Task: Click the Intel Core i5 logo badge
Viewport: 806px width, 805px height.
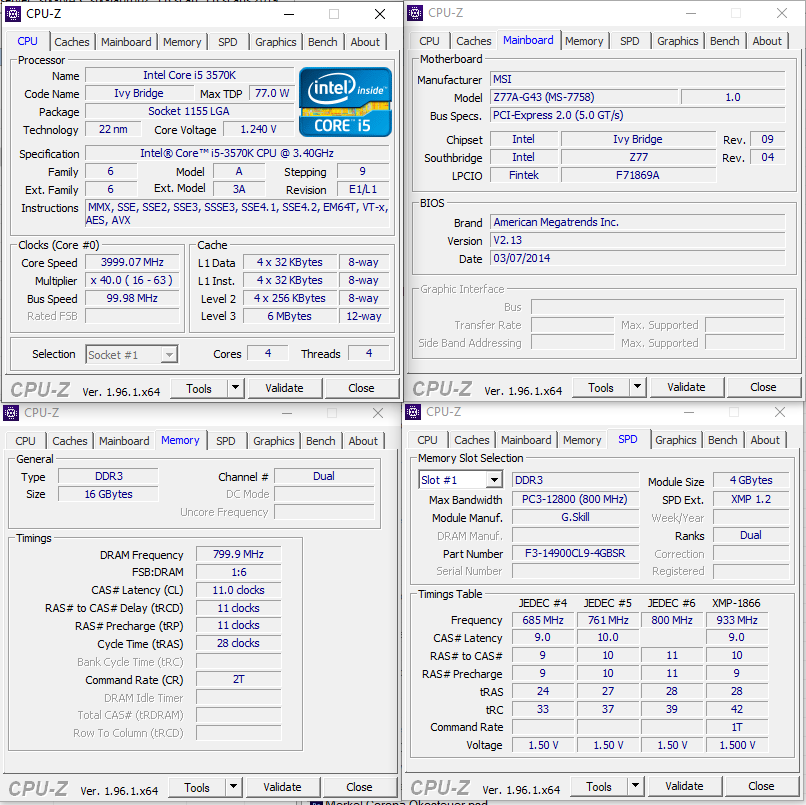Action: [x=345, y=102]
